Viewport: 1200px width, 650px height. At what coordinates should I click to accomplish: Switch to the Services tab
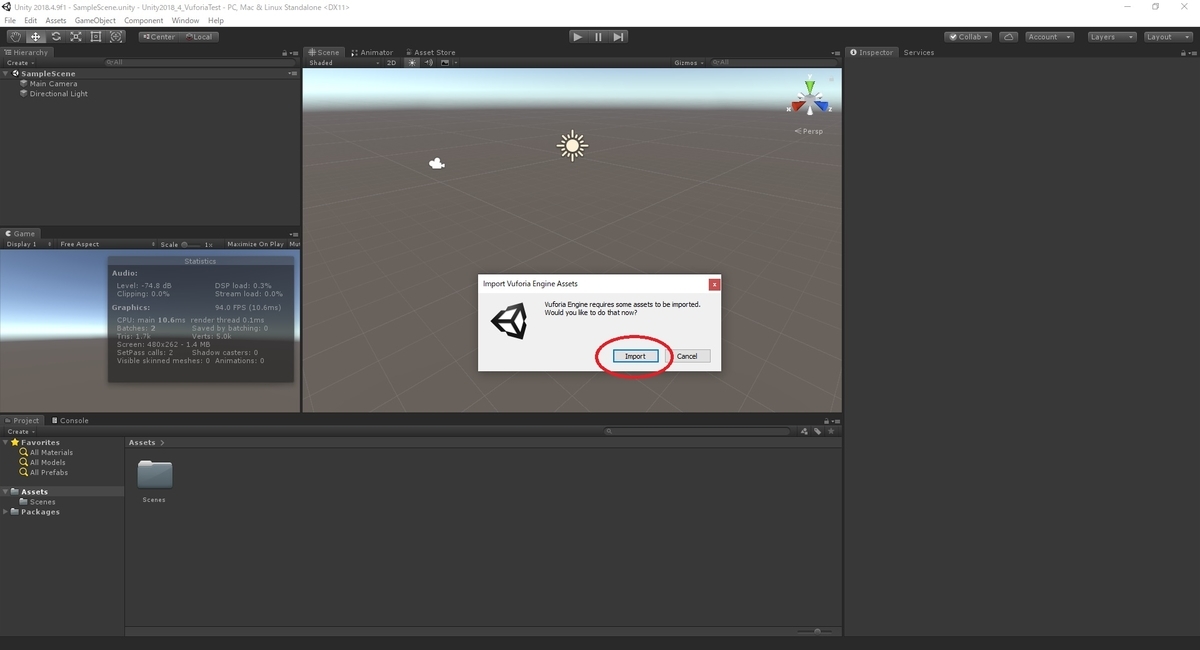(x=919, y=52)
